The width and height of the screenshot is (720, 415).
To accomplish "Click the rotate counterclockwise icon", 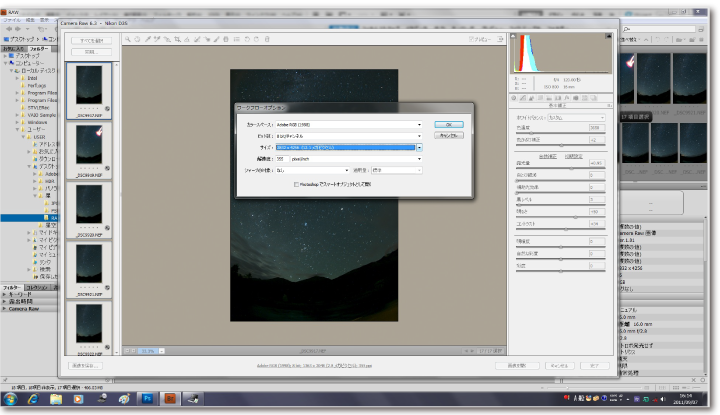I will pyautogui.click(x=246, y=39).
